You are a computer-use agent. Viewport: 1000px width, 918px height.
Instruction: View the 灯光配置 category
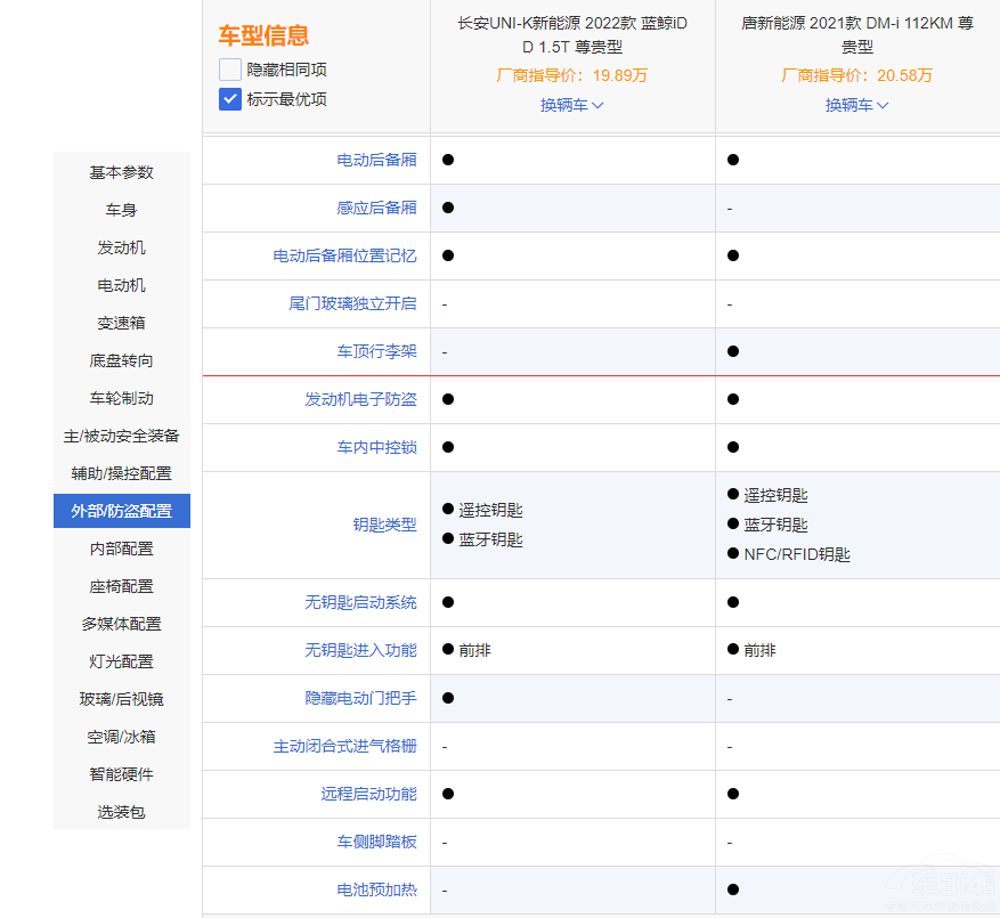click(x=121, y=661)
